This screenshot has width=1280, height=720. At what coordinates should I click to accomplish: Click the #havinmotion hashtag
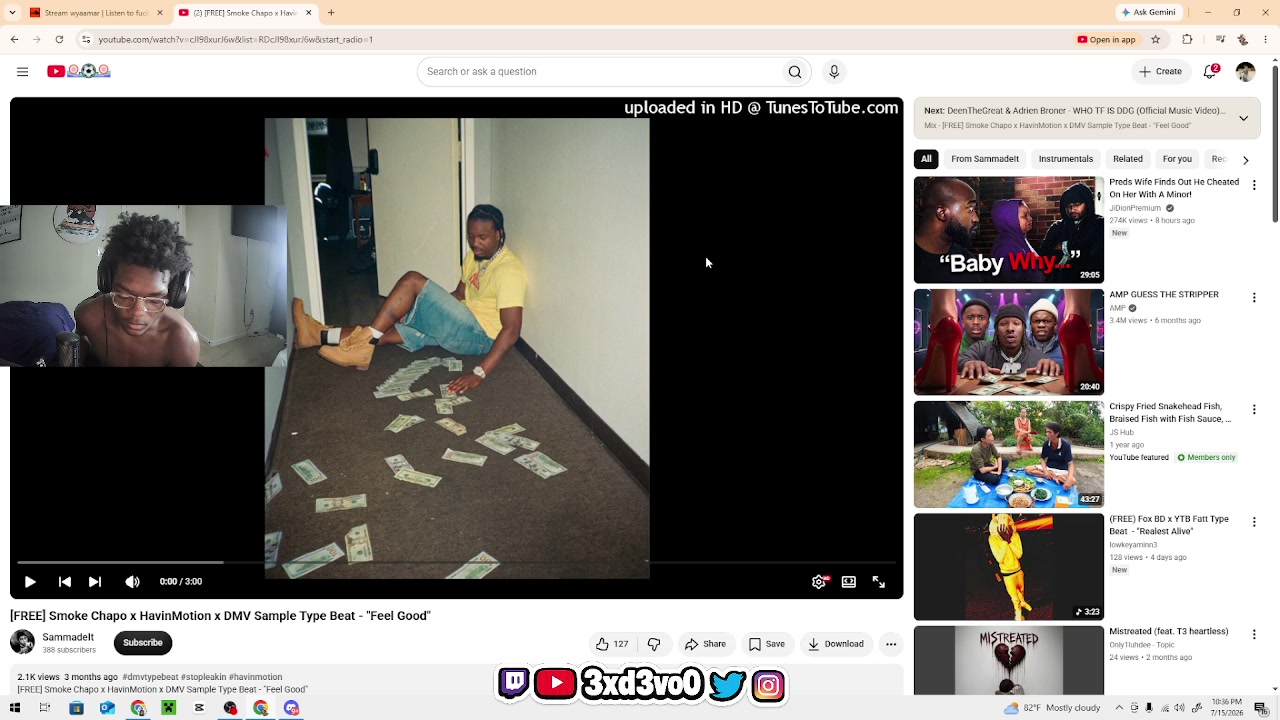coord(255,677)
